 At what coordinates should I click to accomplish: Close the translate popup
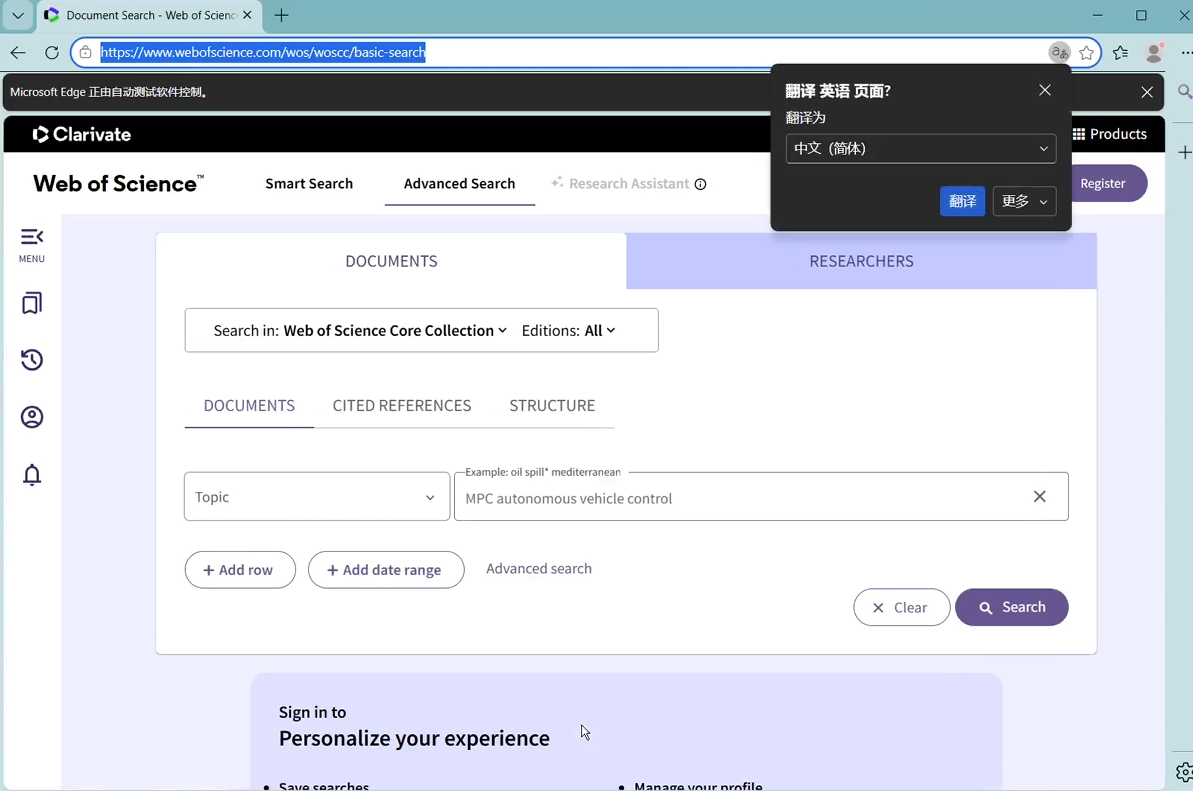pyautogui.click(x=1045, y=91)
